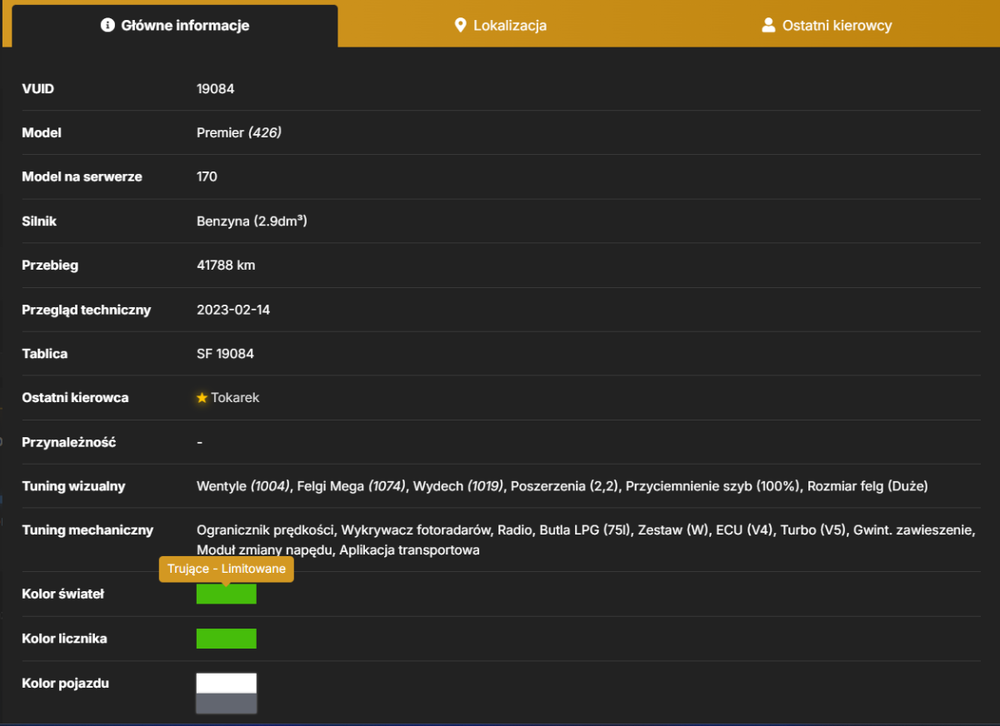The image size is (1000, 726).
Task: Click the Trujące - Limitowane tooltip
Action: (226, 568)
